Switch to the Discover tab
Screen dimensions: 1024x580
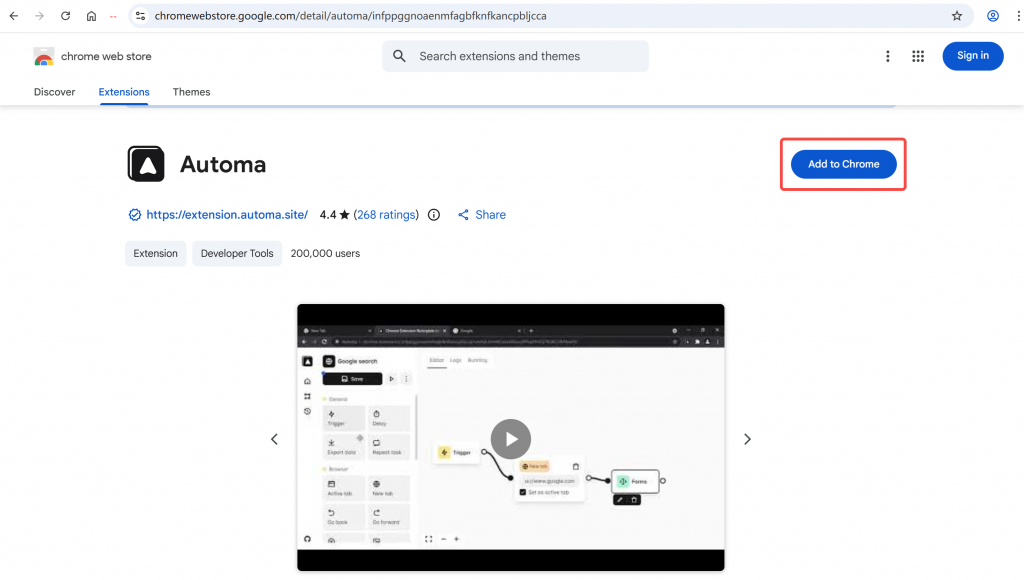pos(54,92)
